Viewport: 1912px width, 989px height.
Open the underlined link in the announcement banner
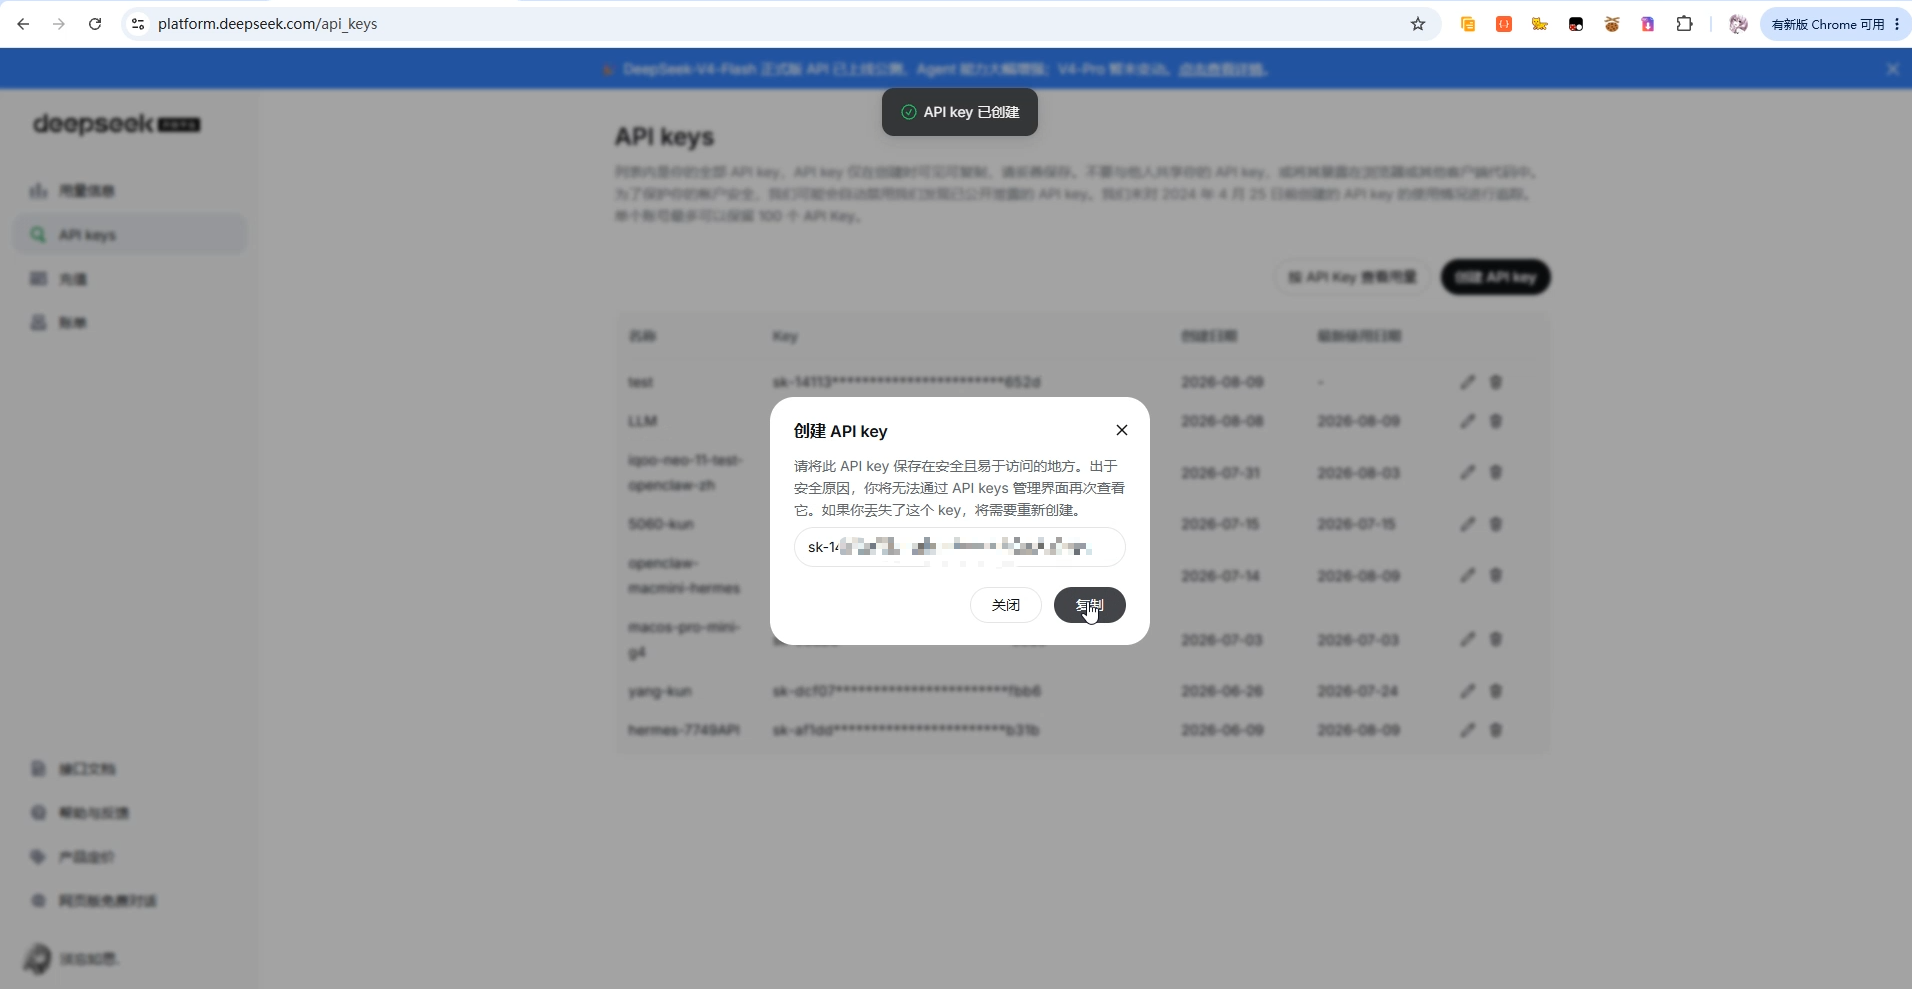[x=1222, y=69]
